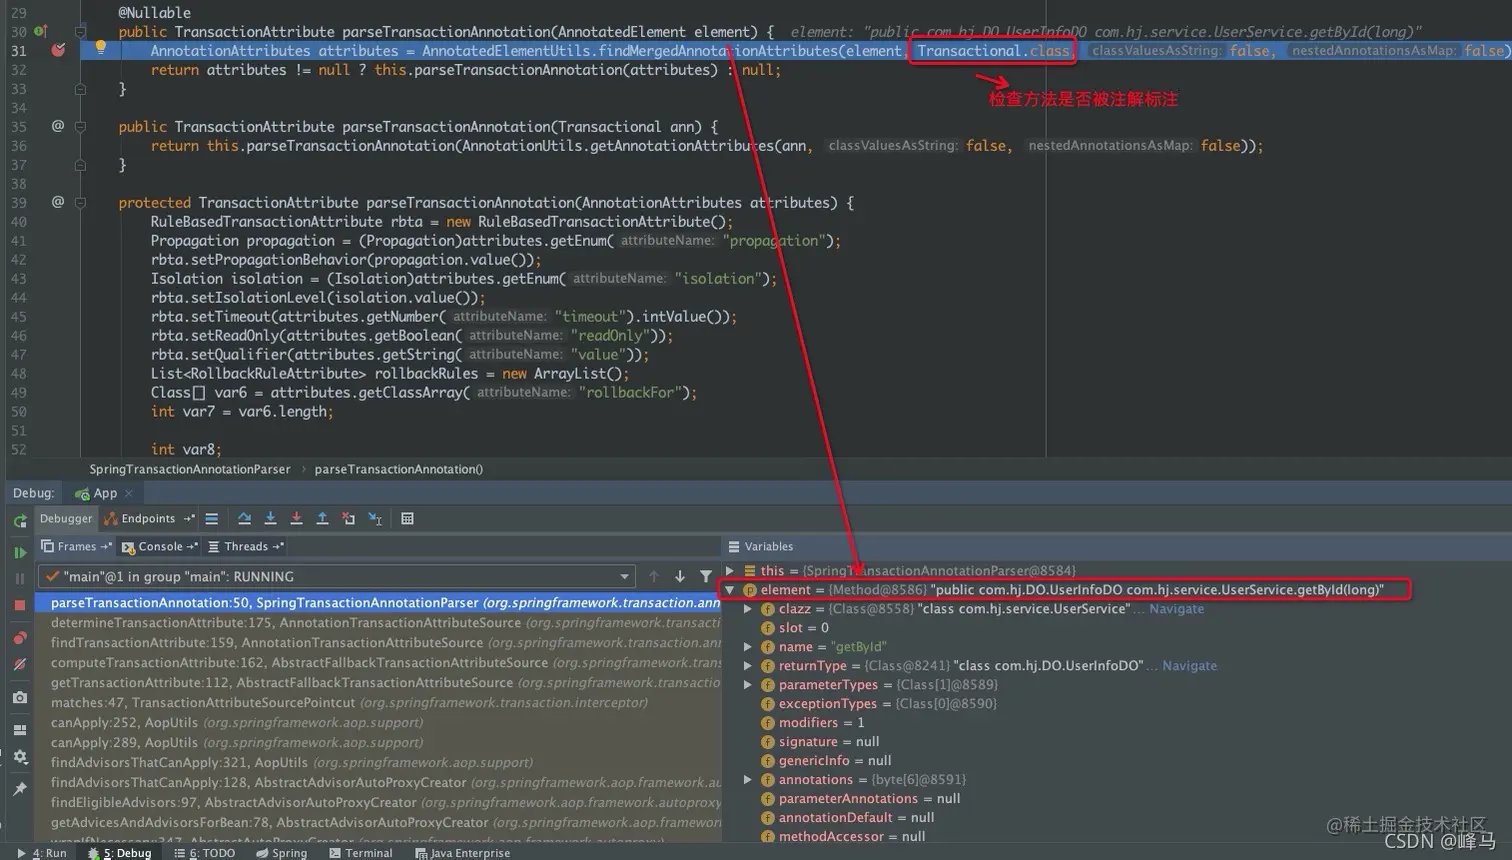Select the computeTransactionAttribute:162 stack frame
The width and height of the screenshot is (1512, 860).
click(x=378, y=662)
